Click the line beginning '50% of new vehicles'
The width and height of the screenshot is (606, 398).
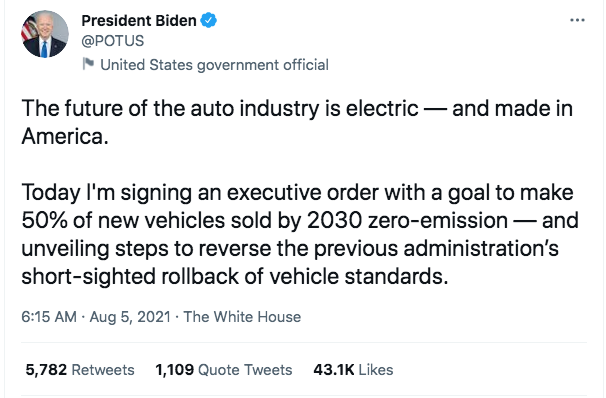click(x=300, y=220)
